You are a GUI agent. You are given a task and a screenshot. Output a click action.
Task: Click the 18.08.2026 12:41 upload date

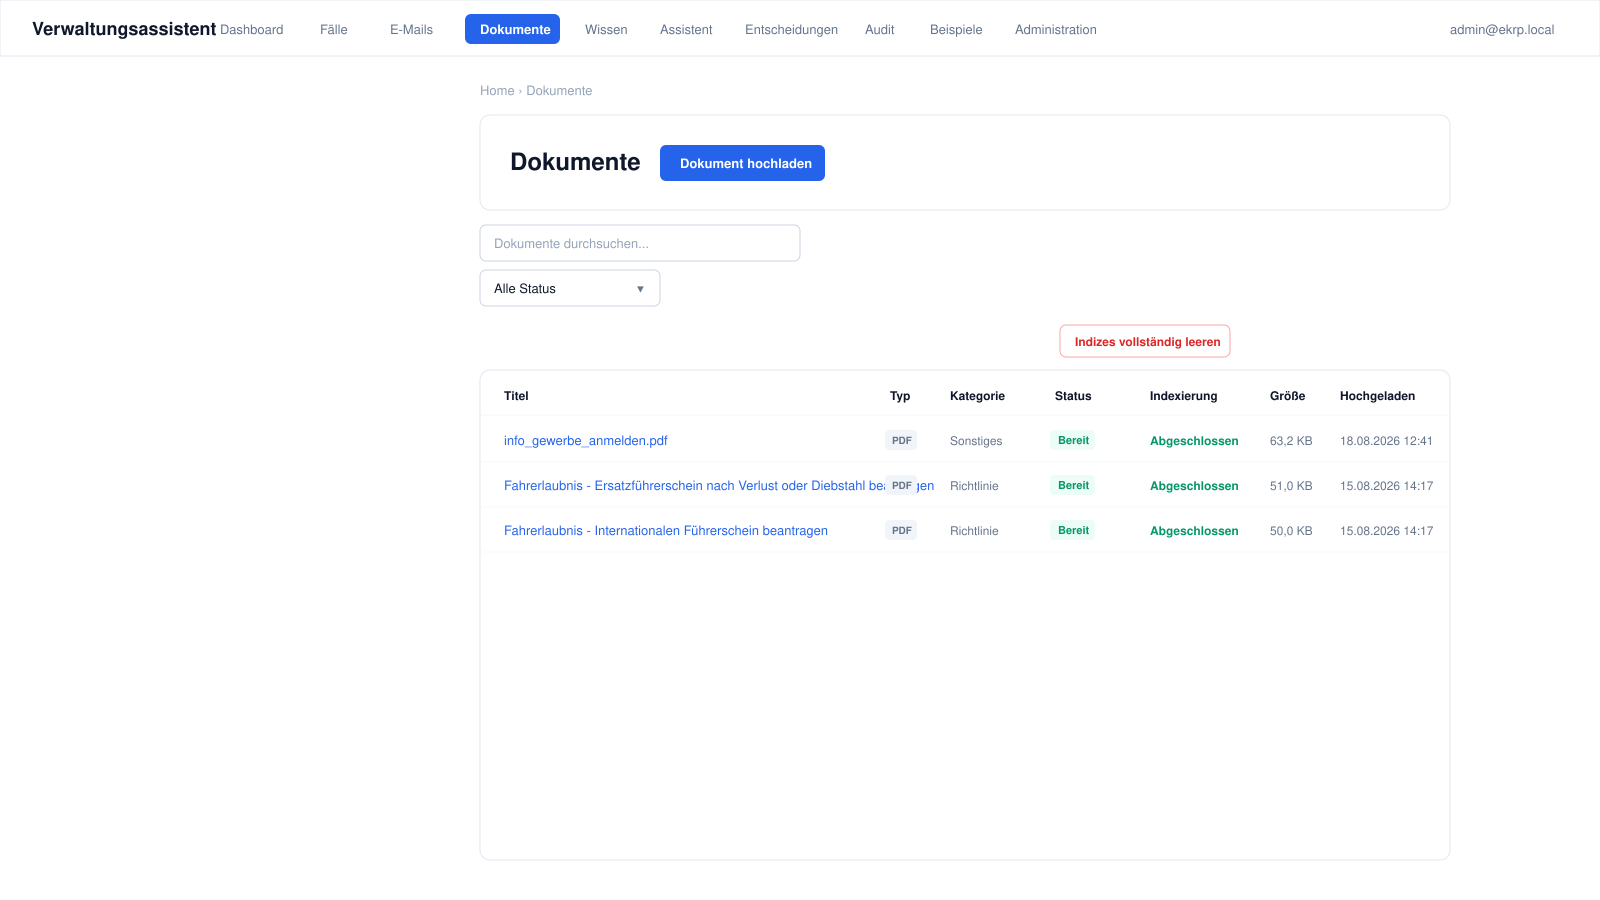(1386, 441)
